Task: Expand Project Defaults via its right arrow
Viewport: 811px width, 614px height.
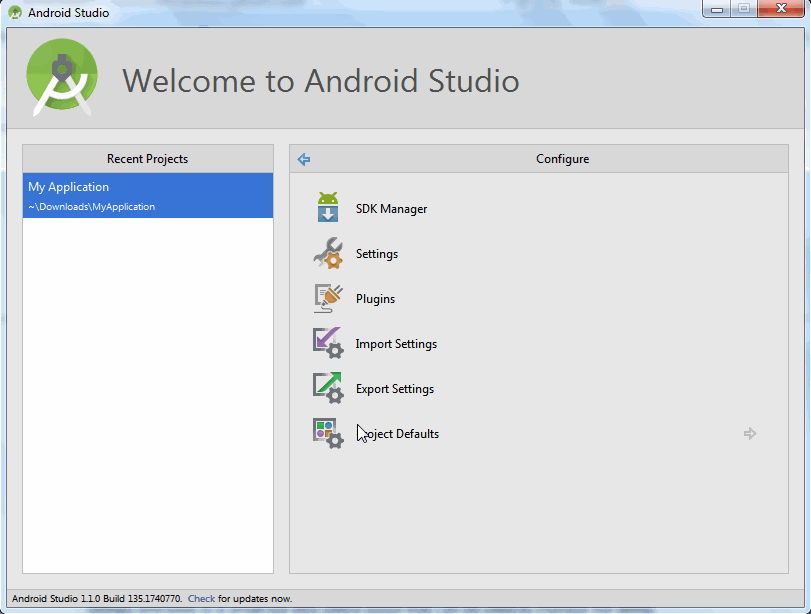Action: point(749,433)
